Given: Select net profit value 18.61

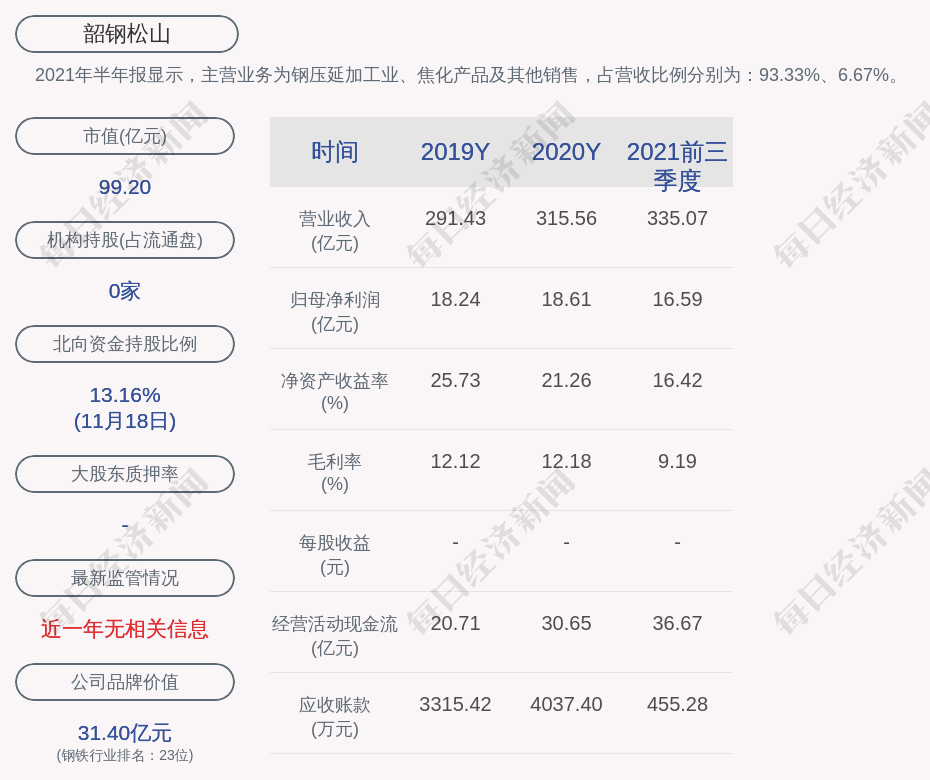Looking at the screenshot, I should pyautogui.click(x=566, y=299).
